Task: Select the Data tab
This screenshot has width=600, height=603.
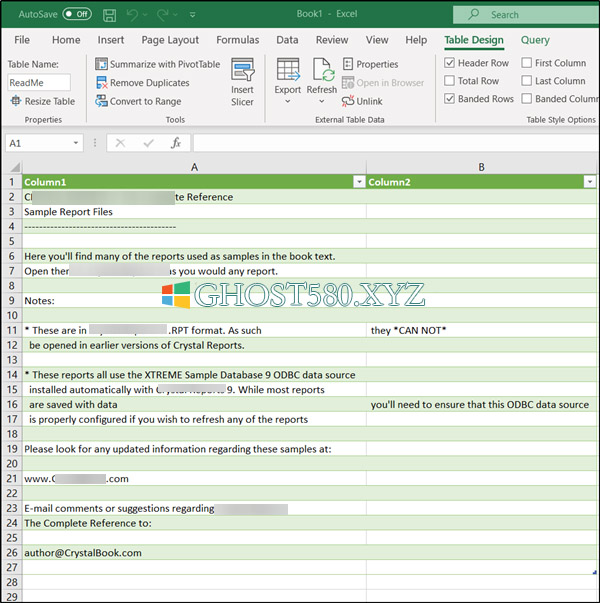Action: click(287, 40)
